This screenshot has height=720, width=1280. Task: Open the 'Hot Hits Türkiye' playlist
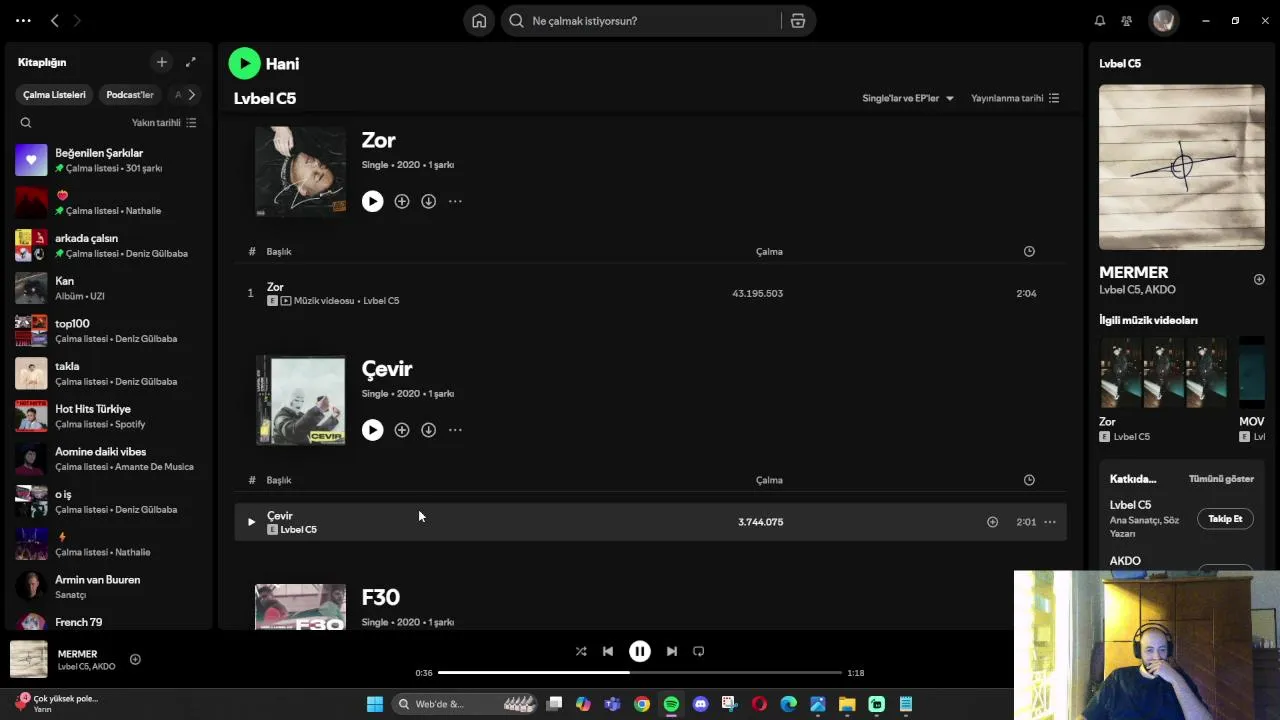coord(109,416)
